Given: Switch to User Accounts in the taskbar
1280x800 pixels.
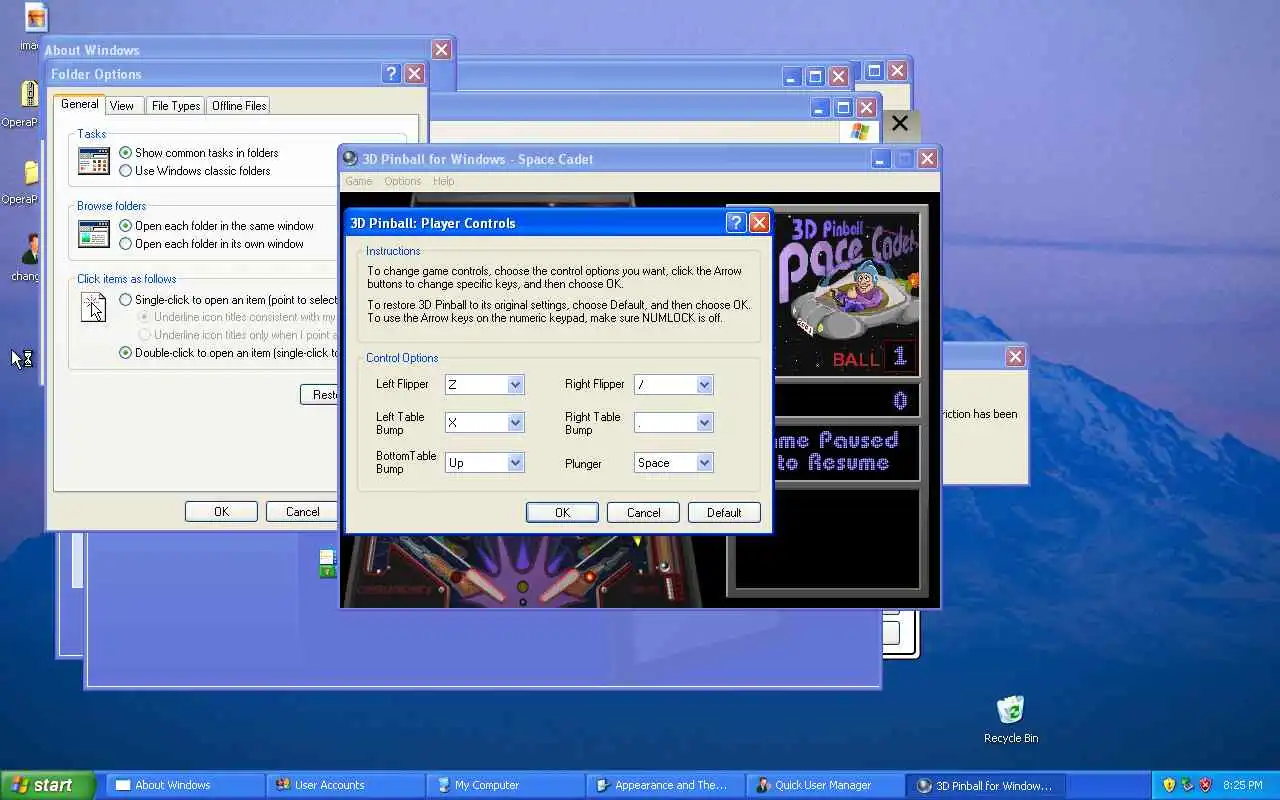Looking at the screenshot, I should coord(346,785).
